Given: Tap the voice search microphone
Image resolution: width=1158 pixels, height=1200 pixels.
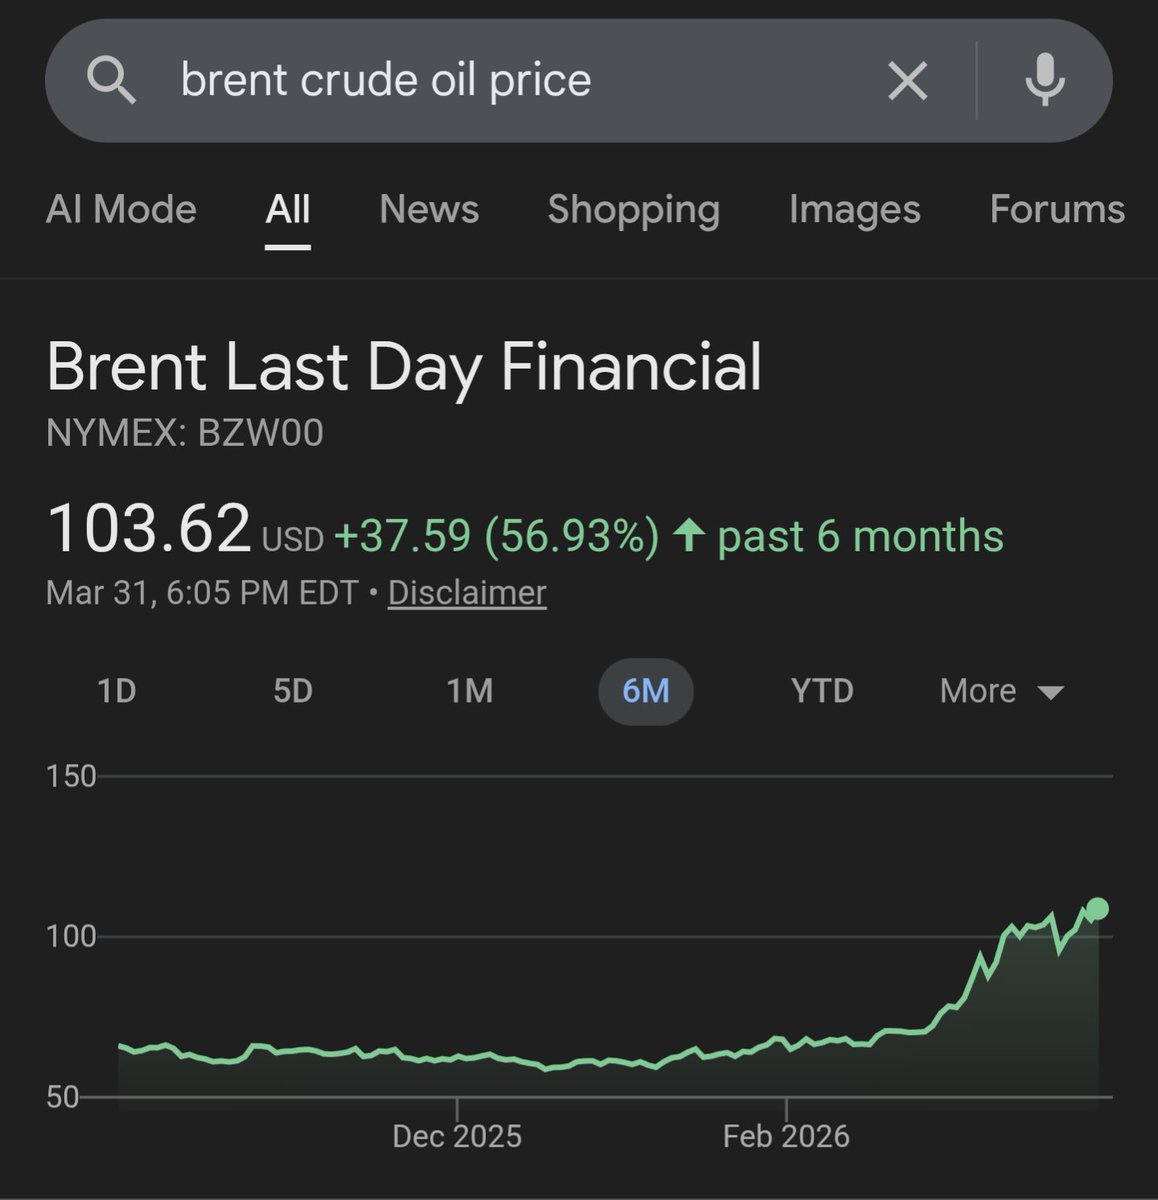Looking at the screenshot, I should 1045,80.
